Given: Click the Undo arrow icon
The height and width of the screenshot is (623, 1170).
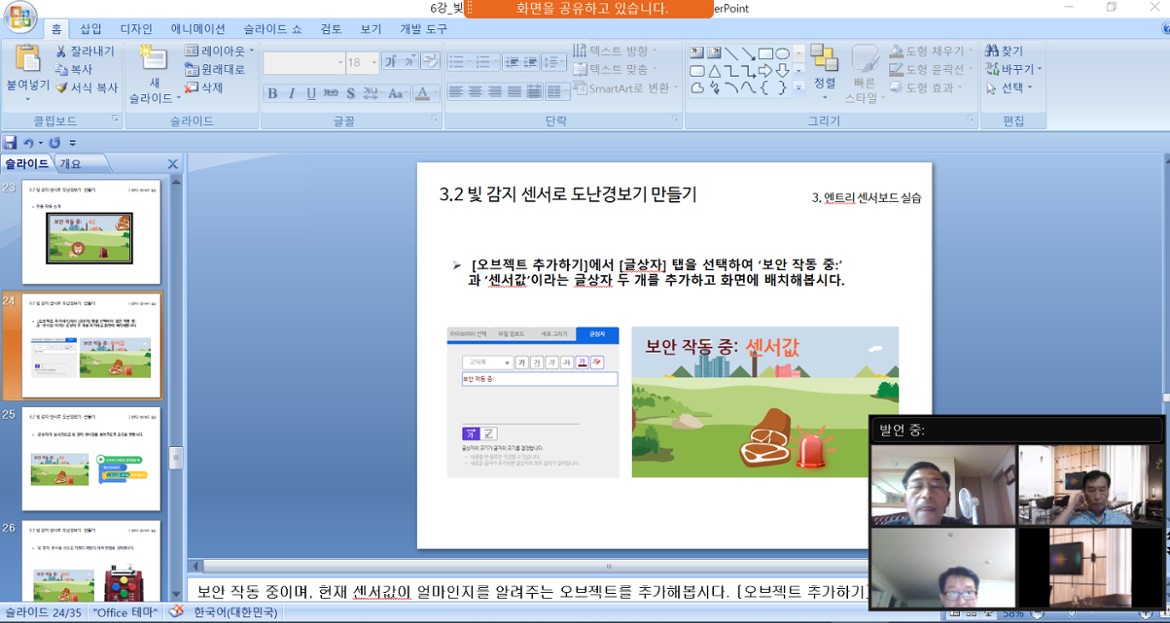Looking at the screenshot, I should pos(29,143).
